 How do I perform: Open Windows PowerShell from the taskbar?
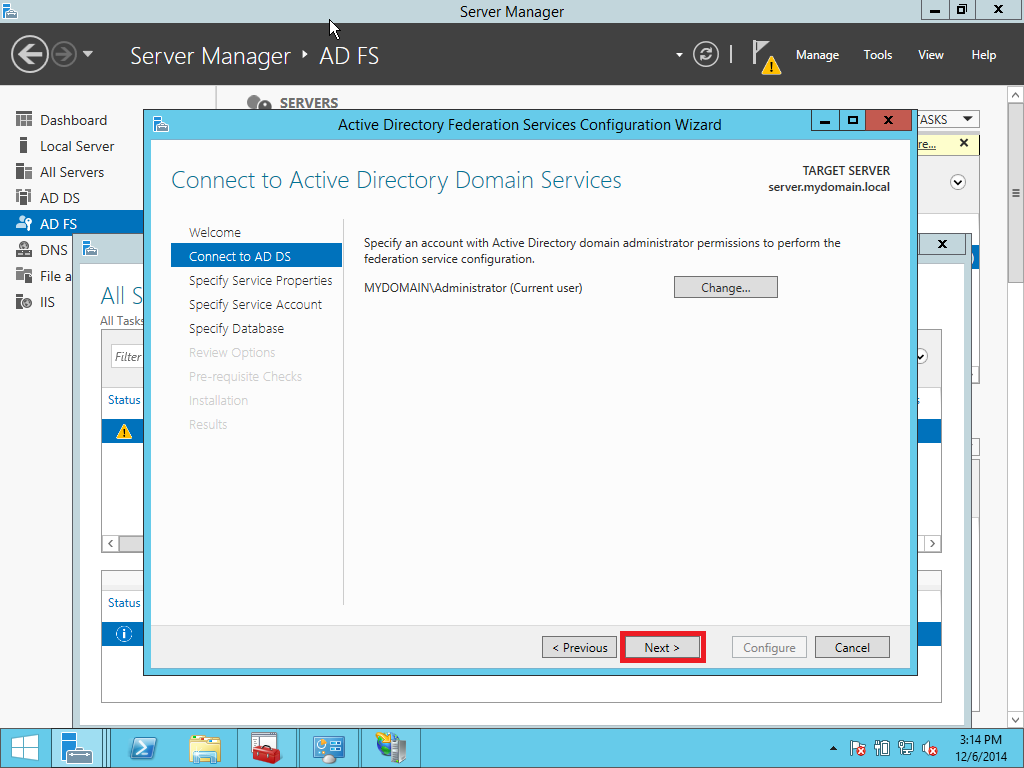143,747
